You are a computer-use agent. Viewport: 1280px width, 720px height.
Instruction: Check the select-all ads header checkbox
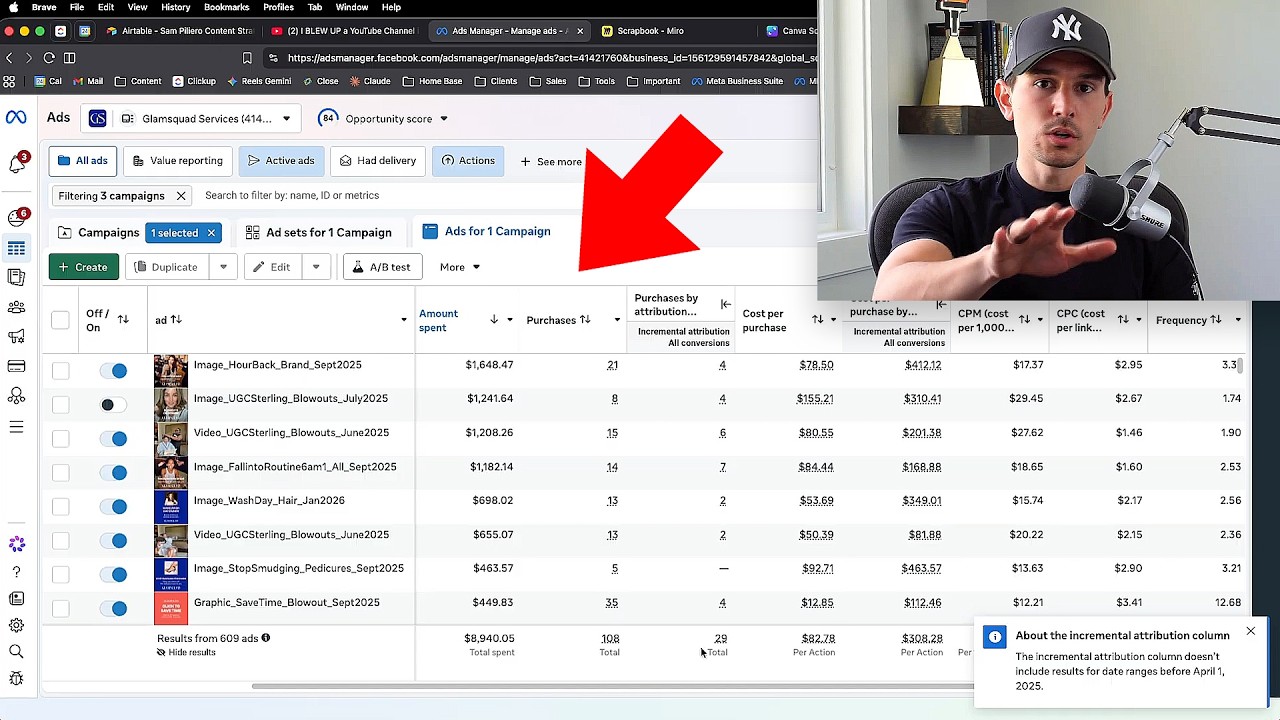point(61,320)
